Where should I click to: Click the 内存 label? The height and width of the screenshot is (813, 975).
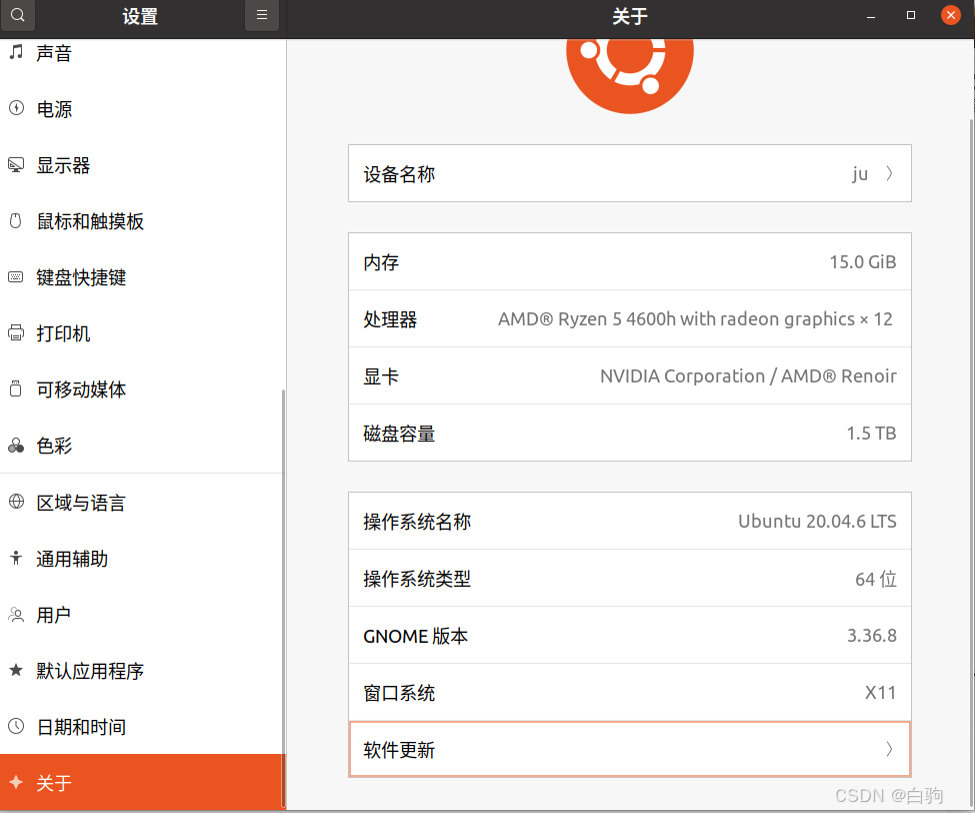(381, 262)
